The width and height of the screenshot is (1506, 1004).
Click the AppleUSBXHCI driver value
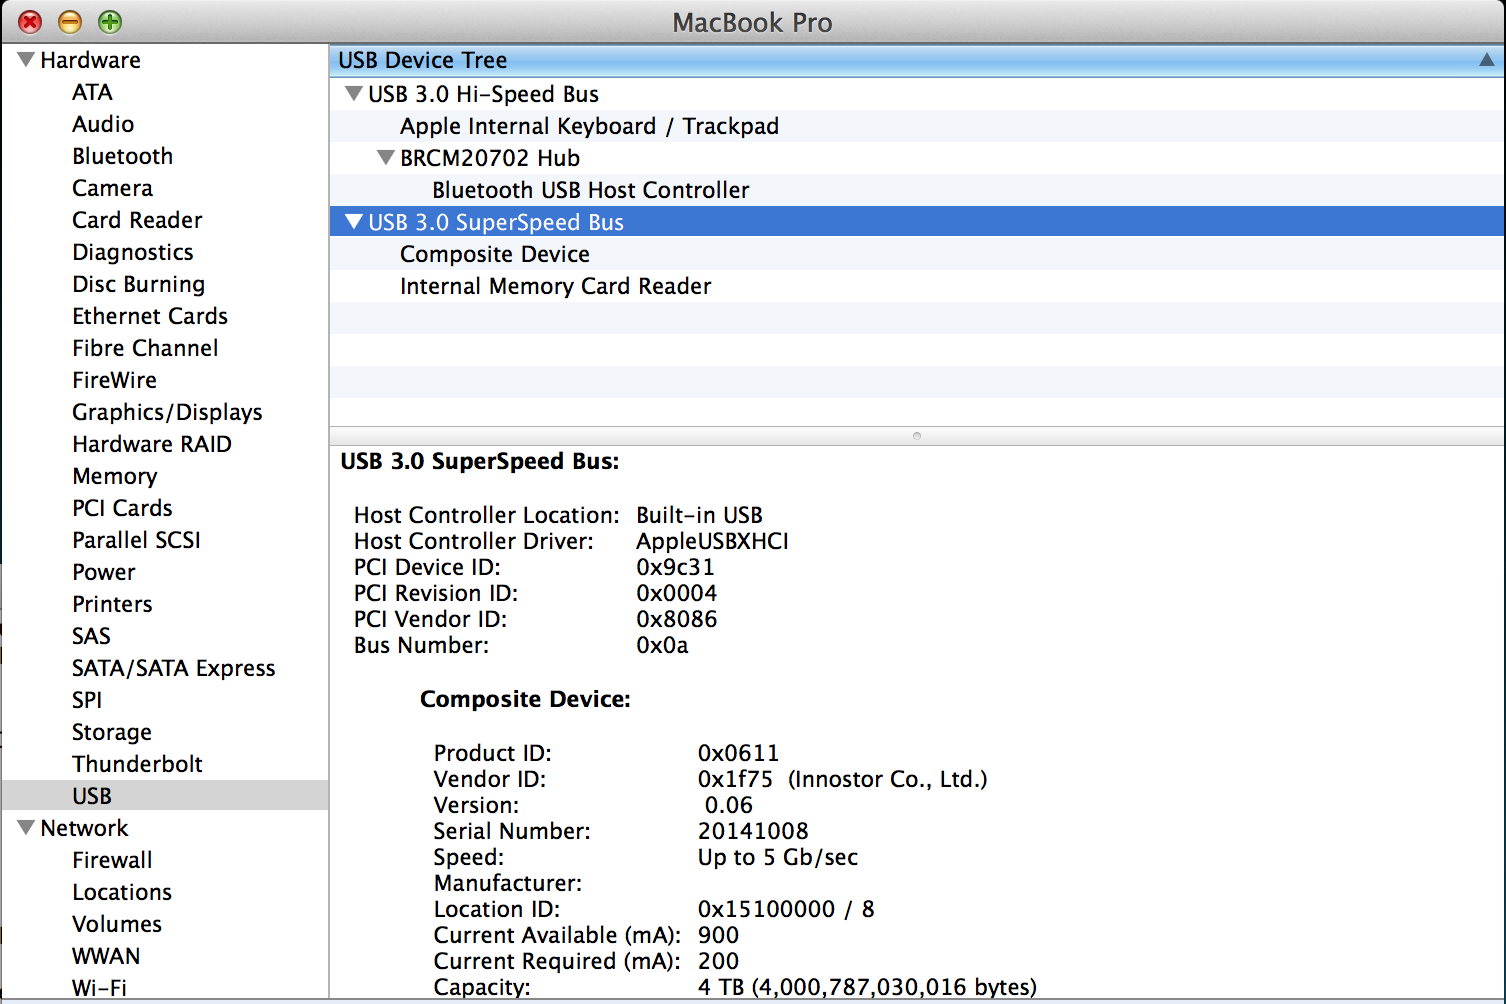[712, 541]
